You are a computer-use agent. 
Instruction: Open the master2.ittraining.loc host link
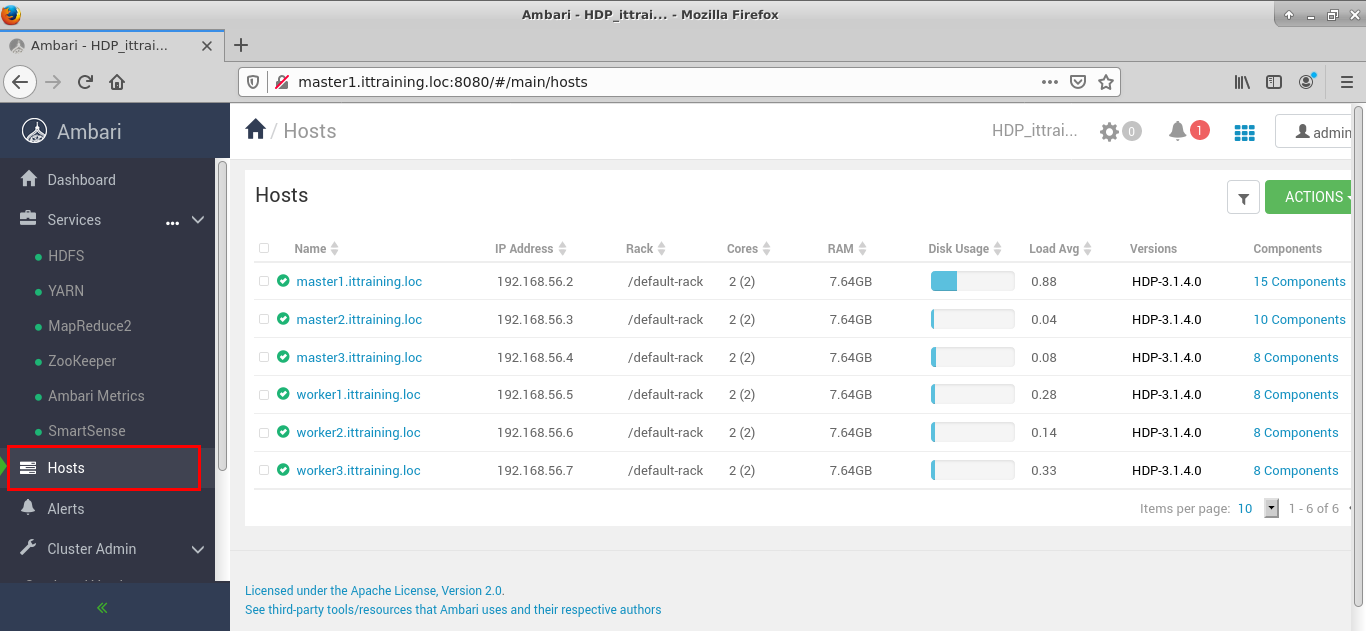point(359,320)
